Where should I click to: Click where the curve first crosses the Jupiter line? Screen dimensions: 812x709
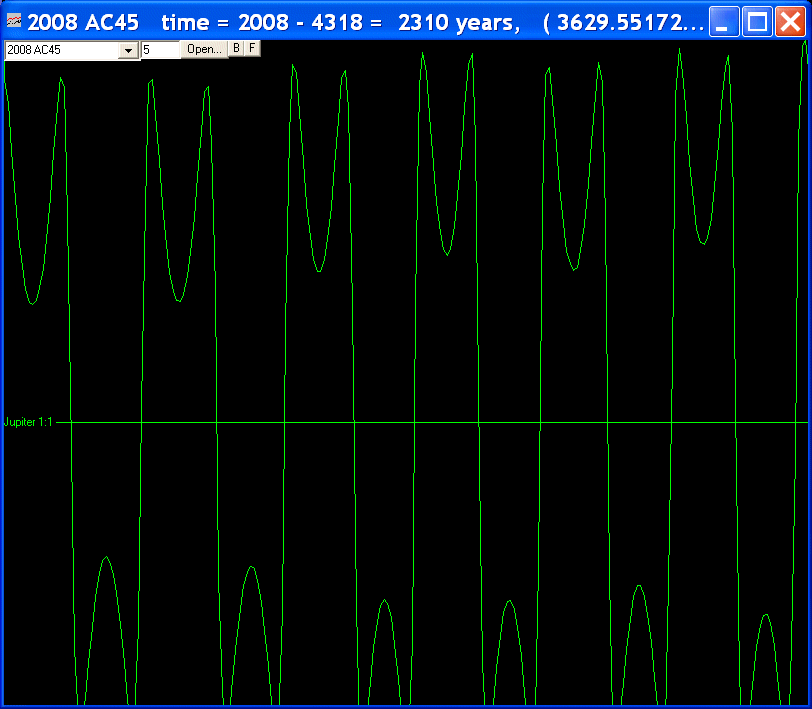click(71, 423)
